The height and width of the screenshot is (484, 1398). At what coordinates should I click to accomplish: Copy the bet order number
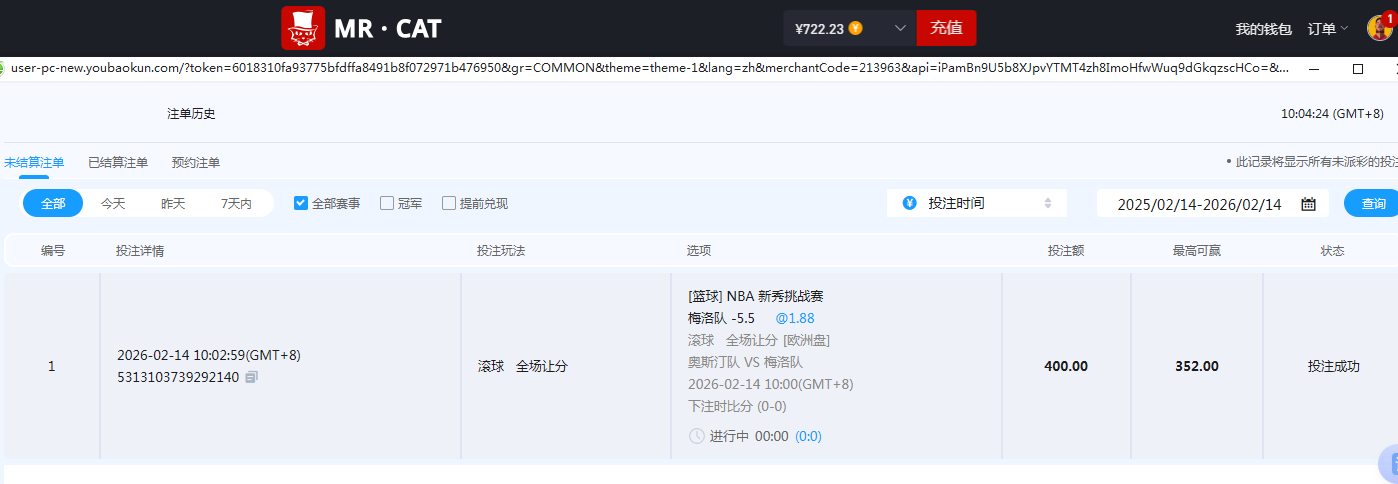pos(251,377)
